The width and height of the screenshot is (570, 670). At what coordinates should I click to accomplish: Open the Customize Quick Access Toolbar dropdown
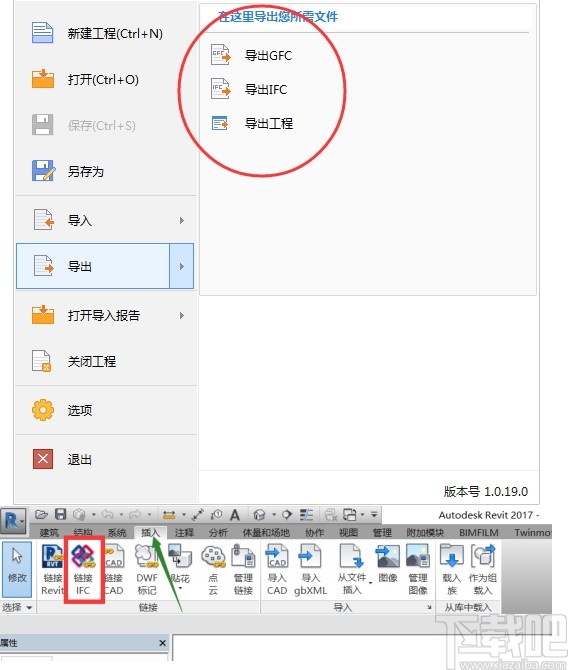click(x=374, y=515)
